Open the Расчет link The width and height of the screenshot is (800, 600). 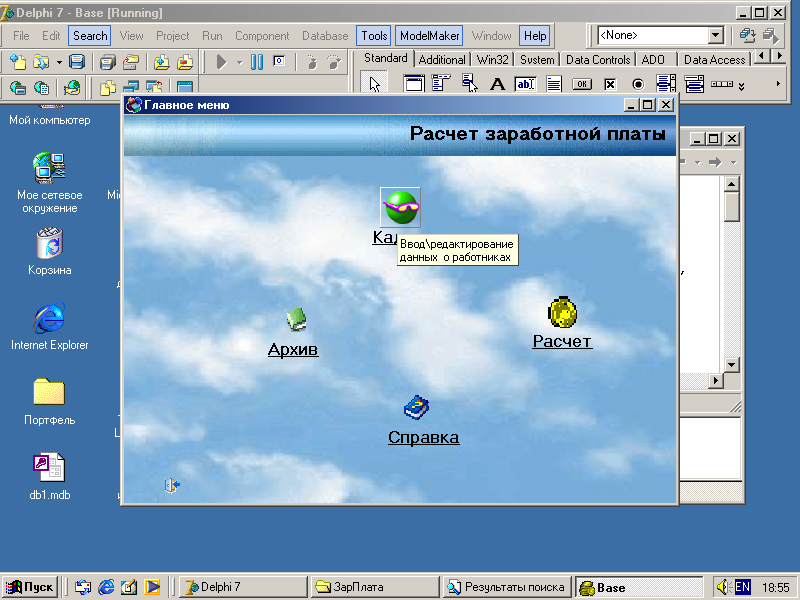(x=562, y=341)
